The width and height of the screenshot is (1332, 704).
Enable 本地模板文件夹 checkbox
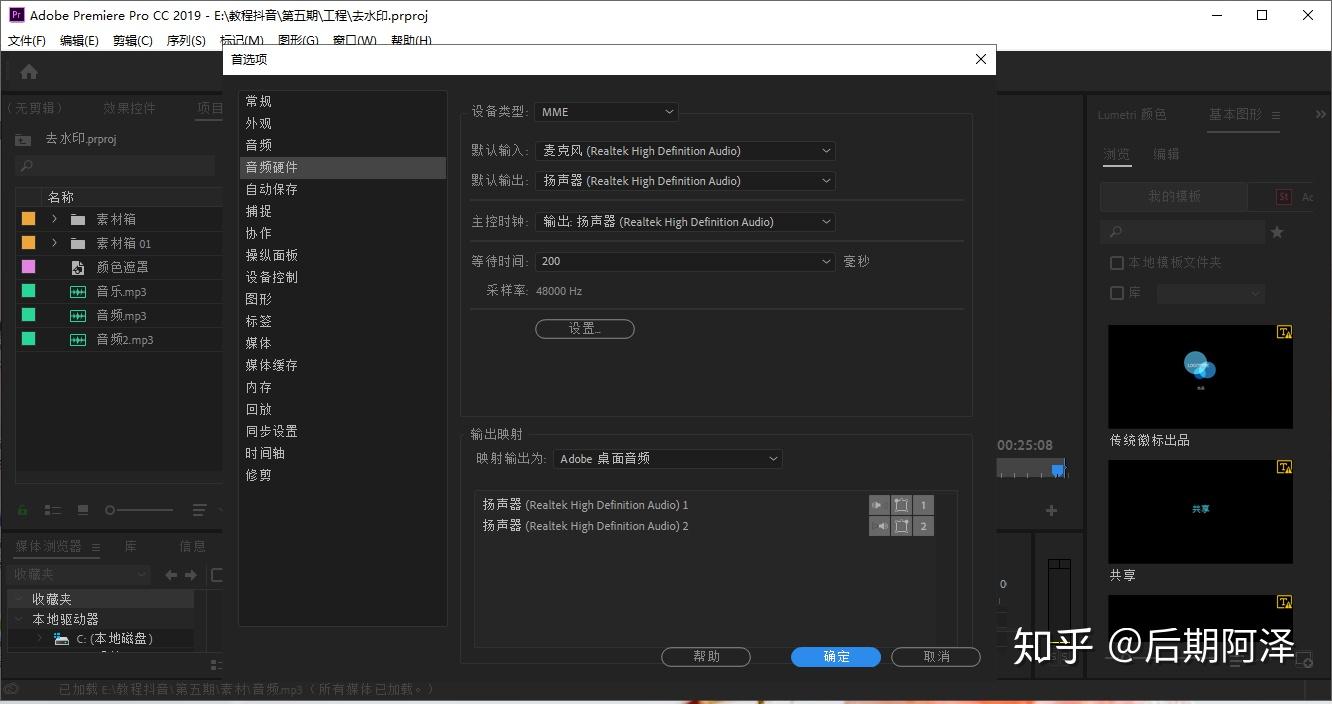point(1117,263)
